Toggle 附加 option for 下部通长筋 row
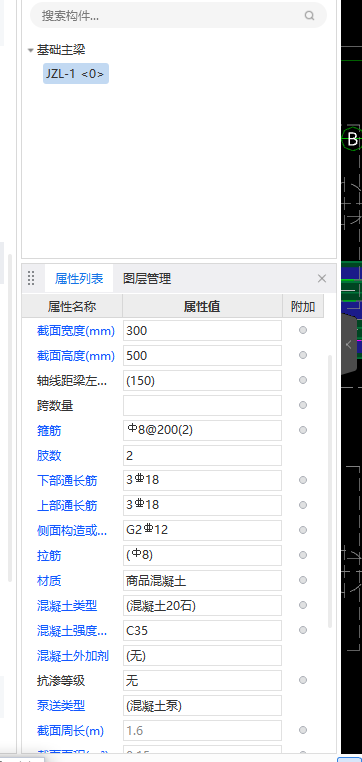This screenshot has height=762, width=362. coord(303,480)
